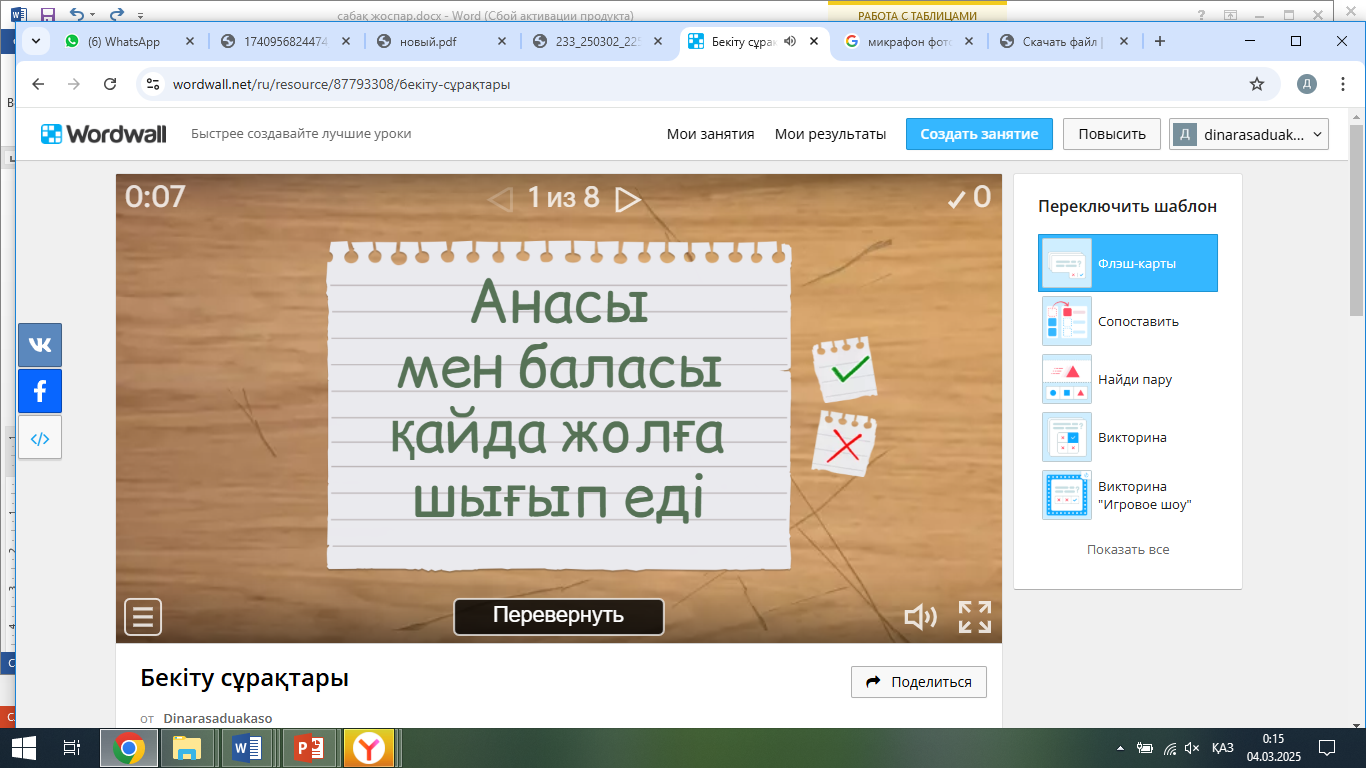The image size is (1366, 768).
Task: Choose the Викторина template
Action: 1128,437
